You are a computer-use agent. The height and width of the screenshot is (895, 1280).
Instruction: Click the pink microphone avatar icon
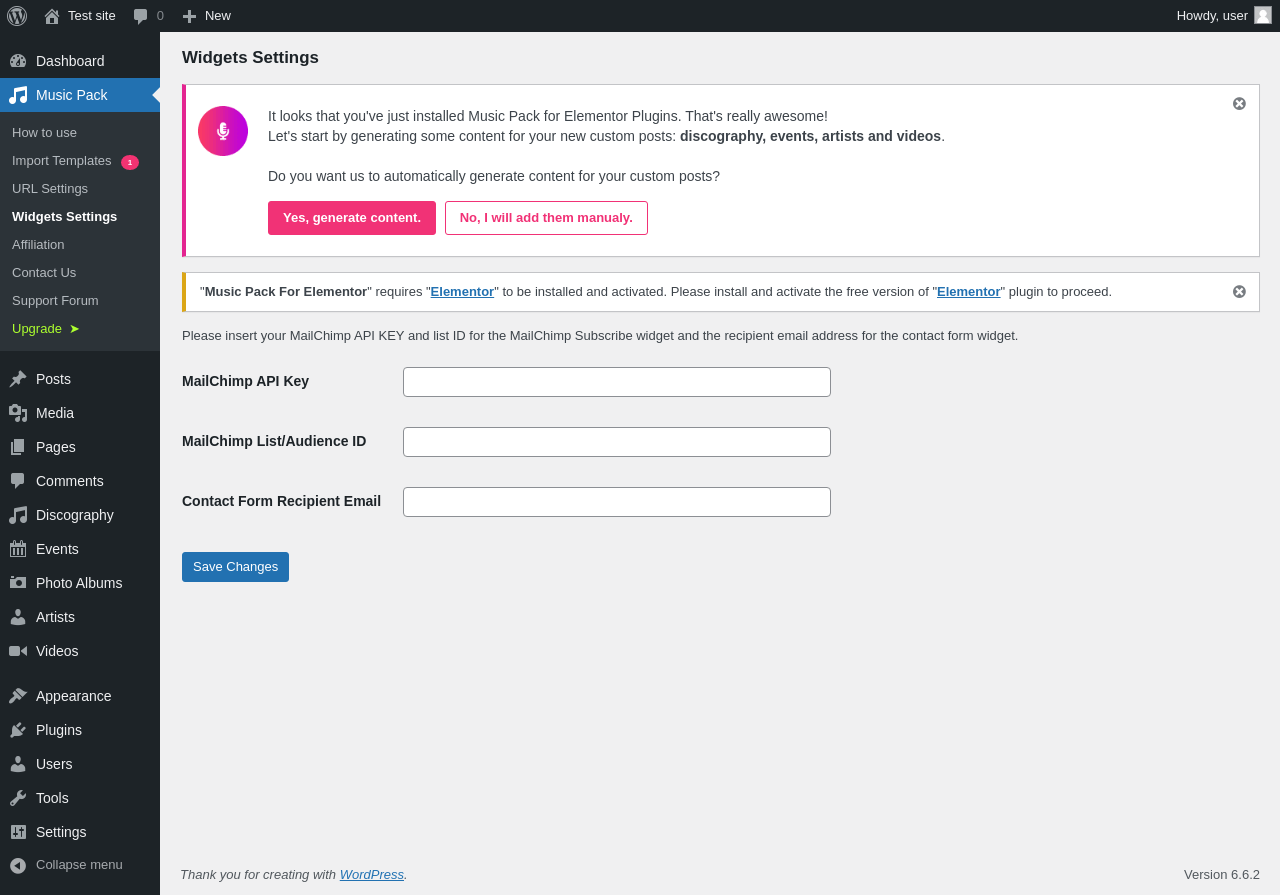[223, 131]
